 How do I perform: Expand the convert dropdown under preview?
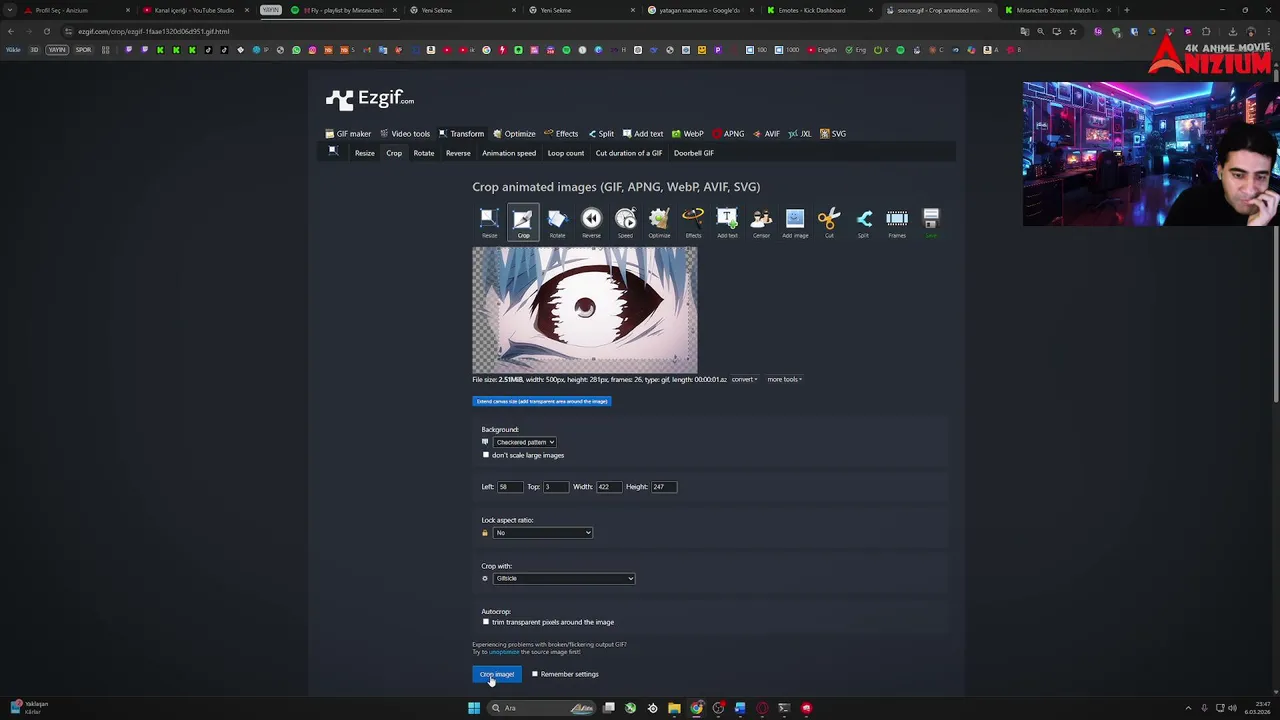[x=744, y=379]
